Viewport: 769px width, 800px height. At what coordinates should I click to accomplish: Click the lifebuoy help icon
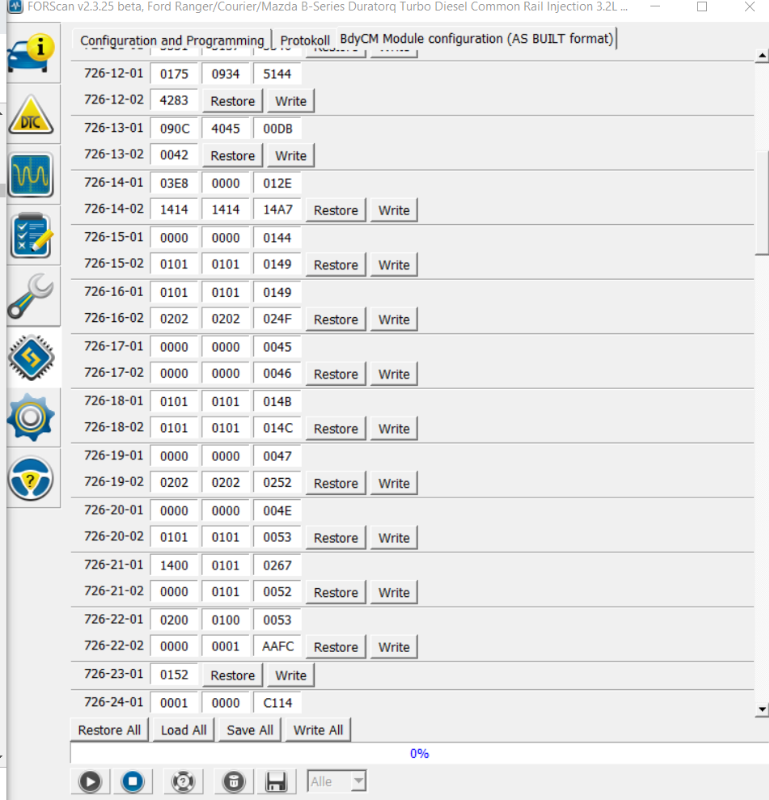coord(183,782)
